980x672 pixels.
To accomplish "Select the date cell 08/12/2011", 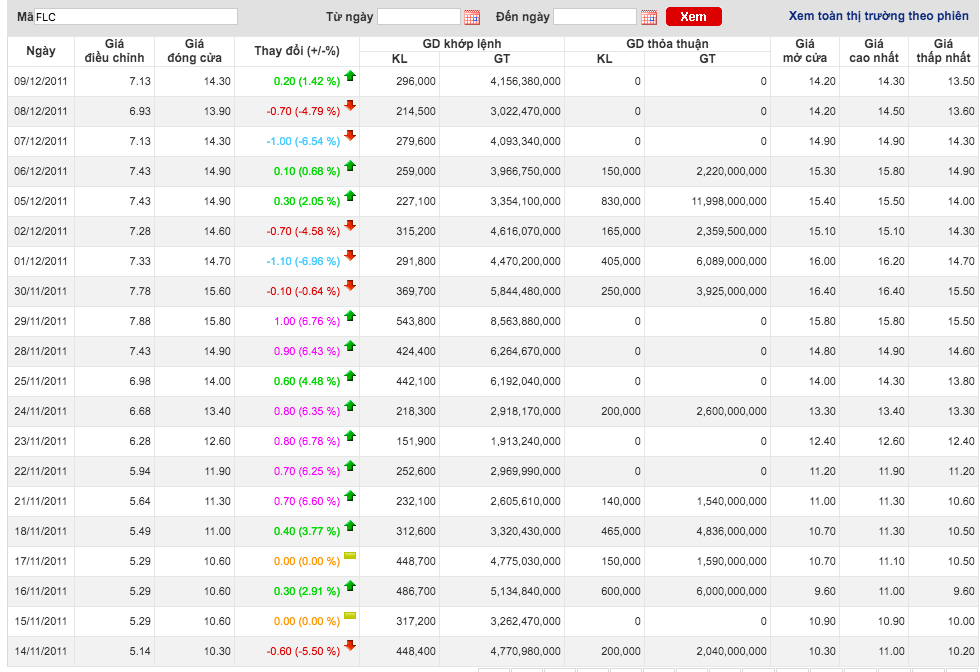I will [x=41, y=111].
